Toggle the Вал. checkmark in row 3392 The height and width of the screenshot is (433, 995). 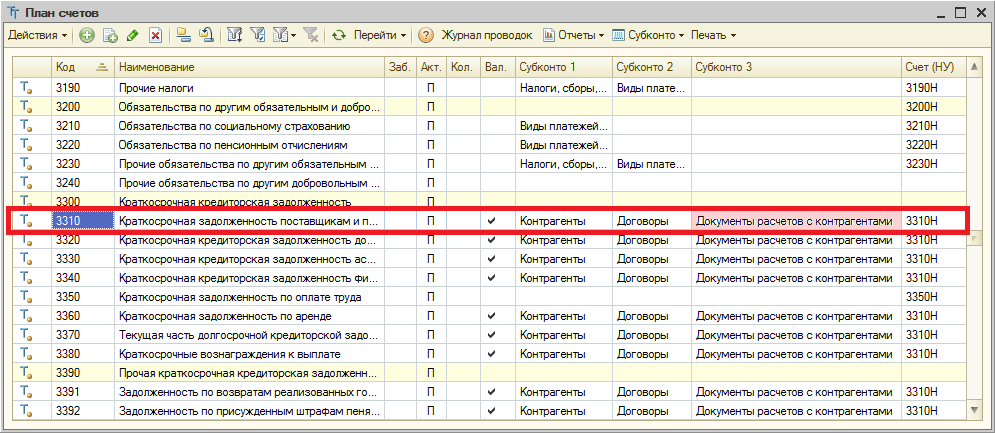coord(490,411)
